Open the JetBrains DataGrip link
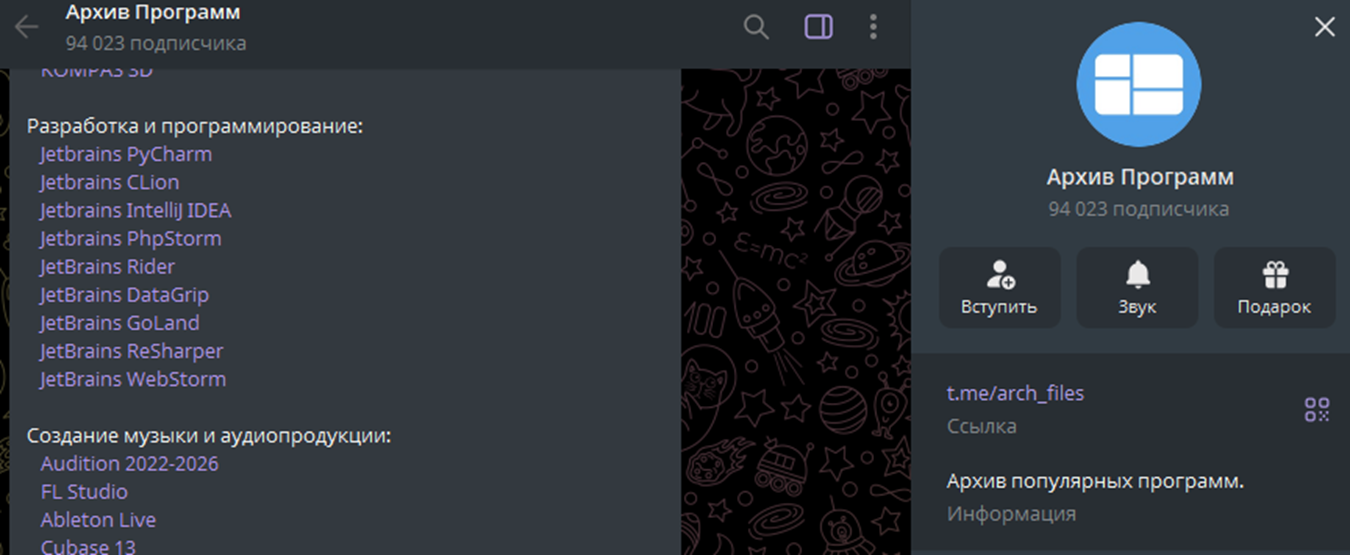The width and height of the screenshot is (1350, 555). click(x=124, y=295)
